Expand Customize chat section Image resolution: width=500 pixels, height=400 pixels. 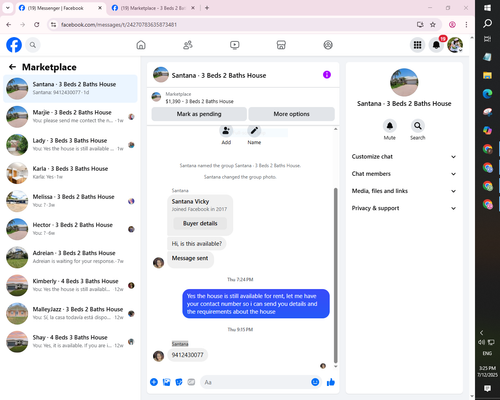pos(404,157)
